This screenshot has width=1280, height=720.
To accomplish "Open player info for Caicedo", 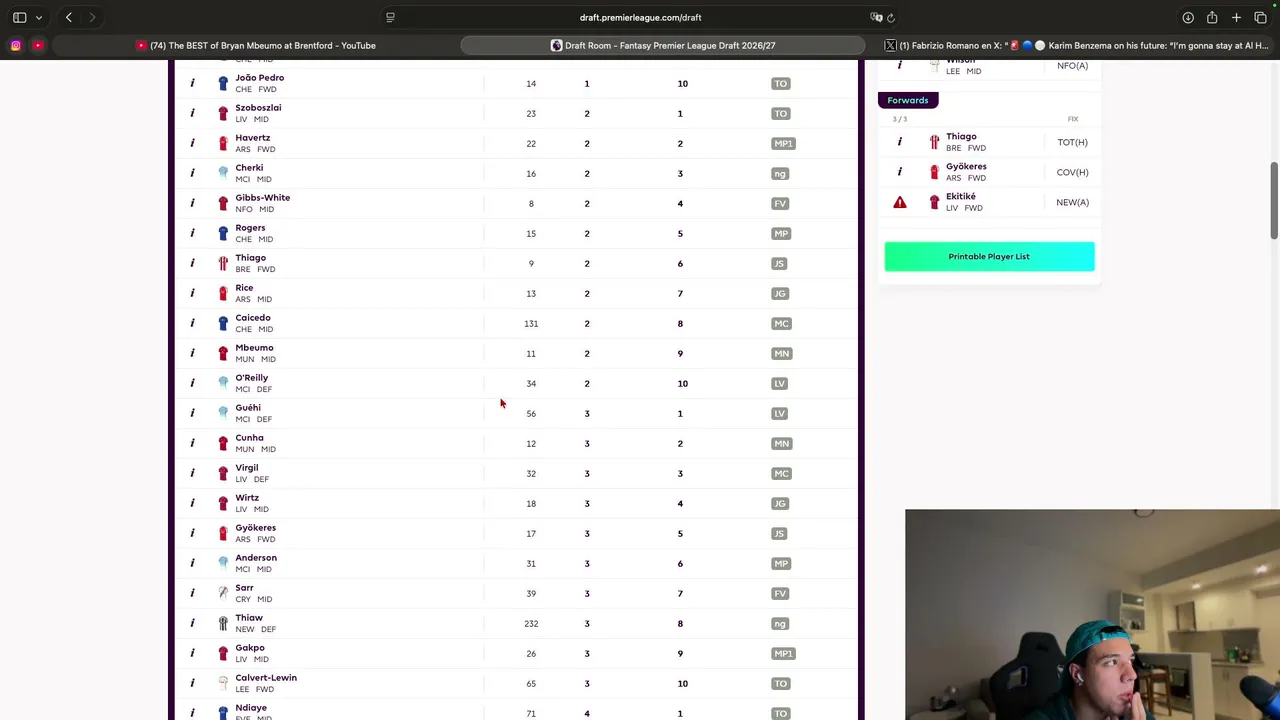I will point(192,323).
